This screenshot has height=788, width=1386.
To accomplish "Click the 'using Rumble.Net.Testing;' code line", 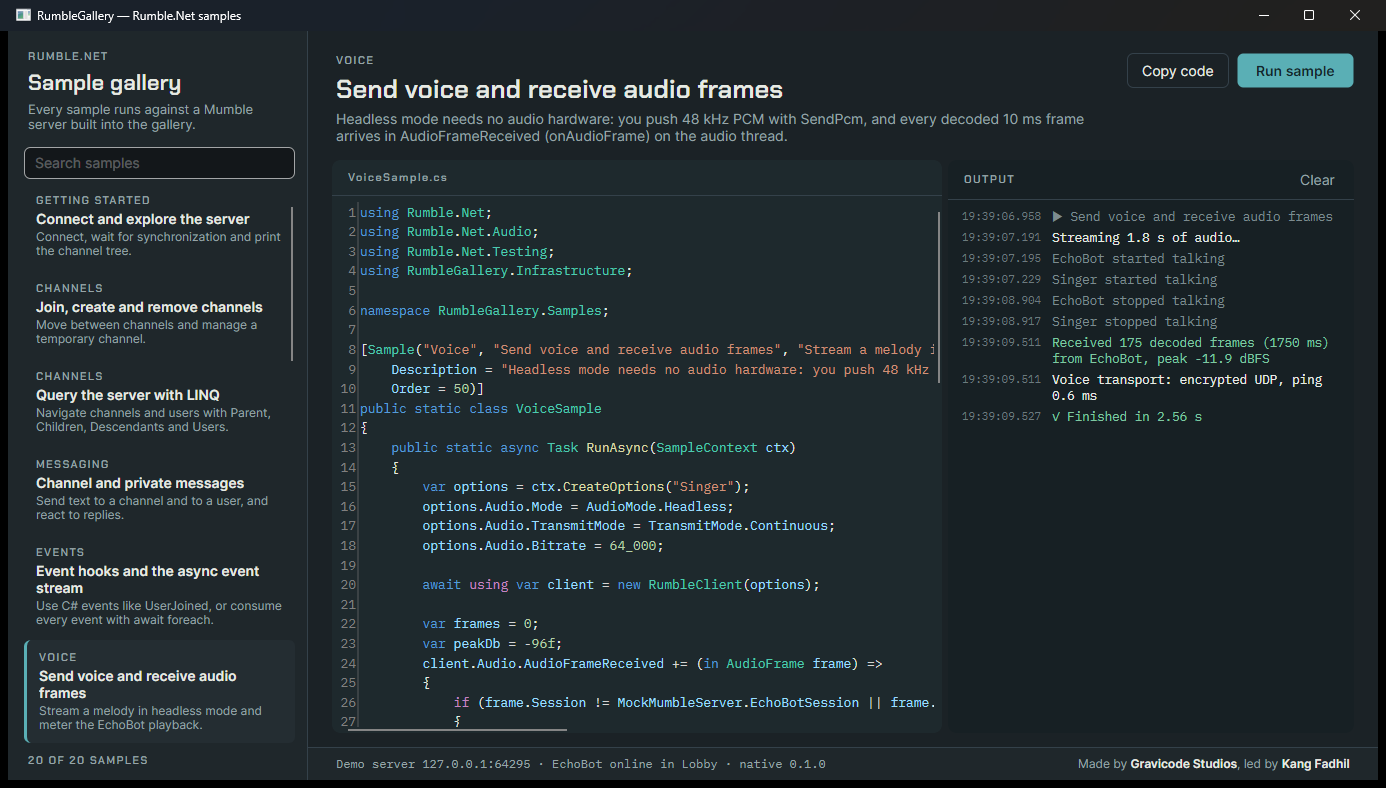I will click(457, 252).
